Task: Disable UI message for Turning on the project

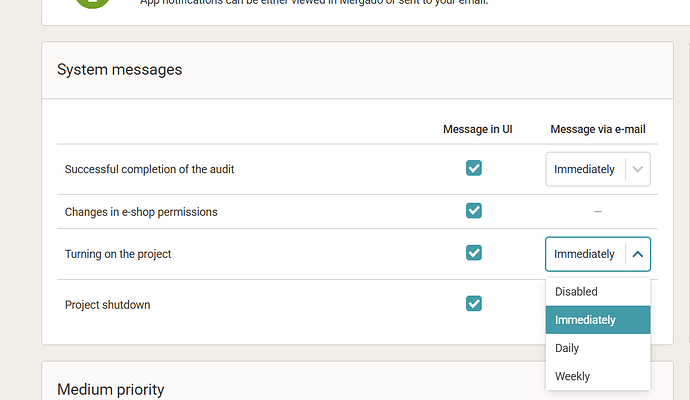Action: click(x=474, y=253)
